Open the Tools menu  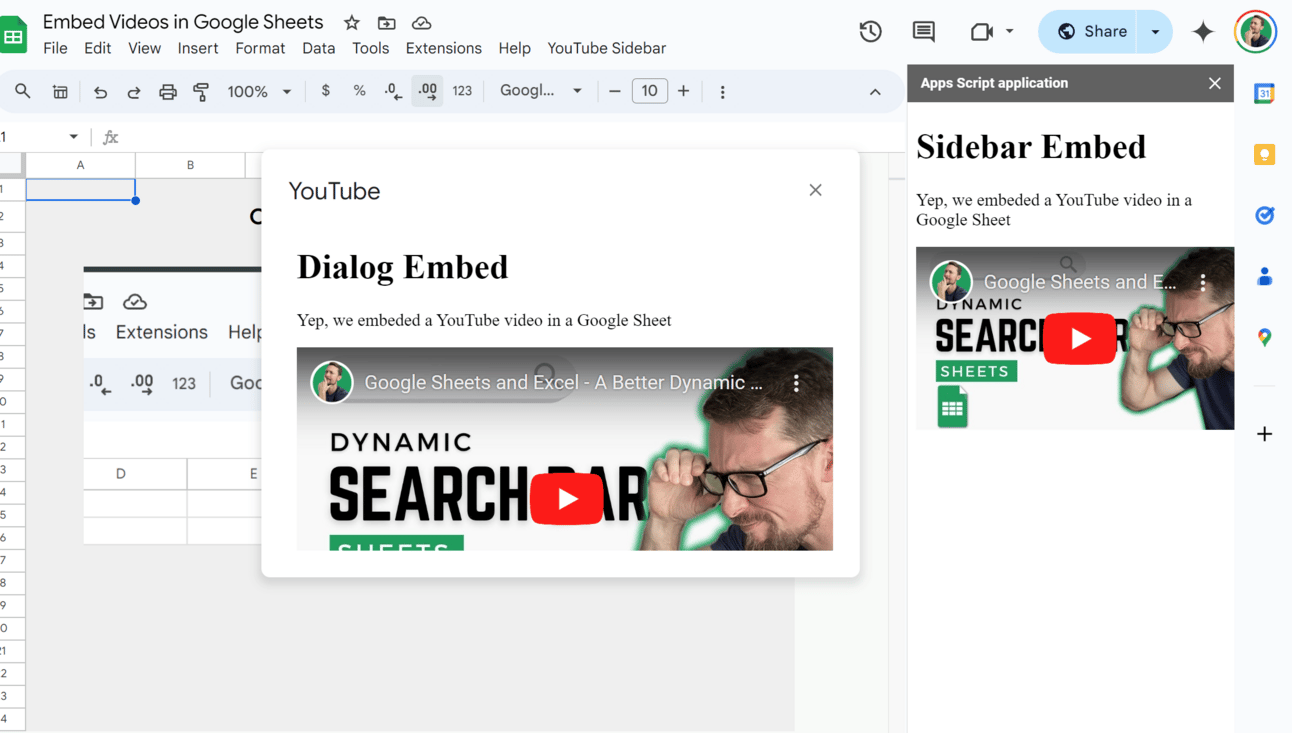click(x=370, y=48)
